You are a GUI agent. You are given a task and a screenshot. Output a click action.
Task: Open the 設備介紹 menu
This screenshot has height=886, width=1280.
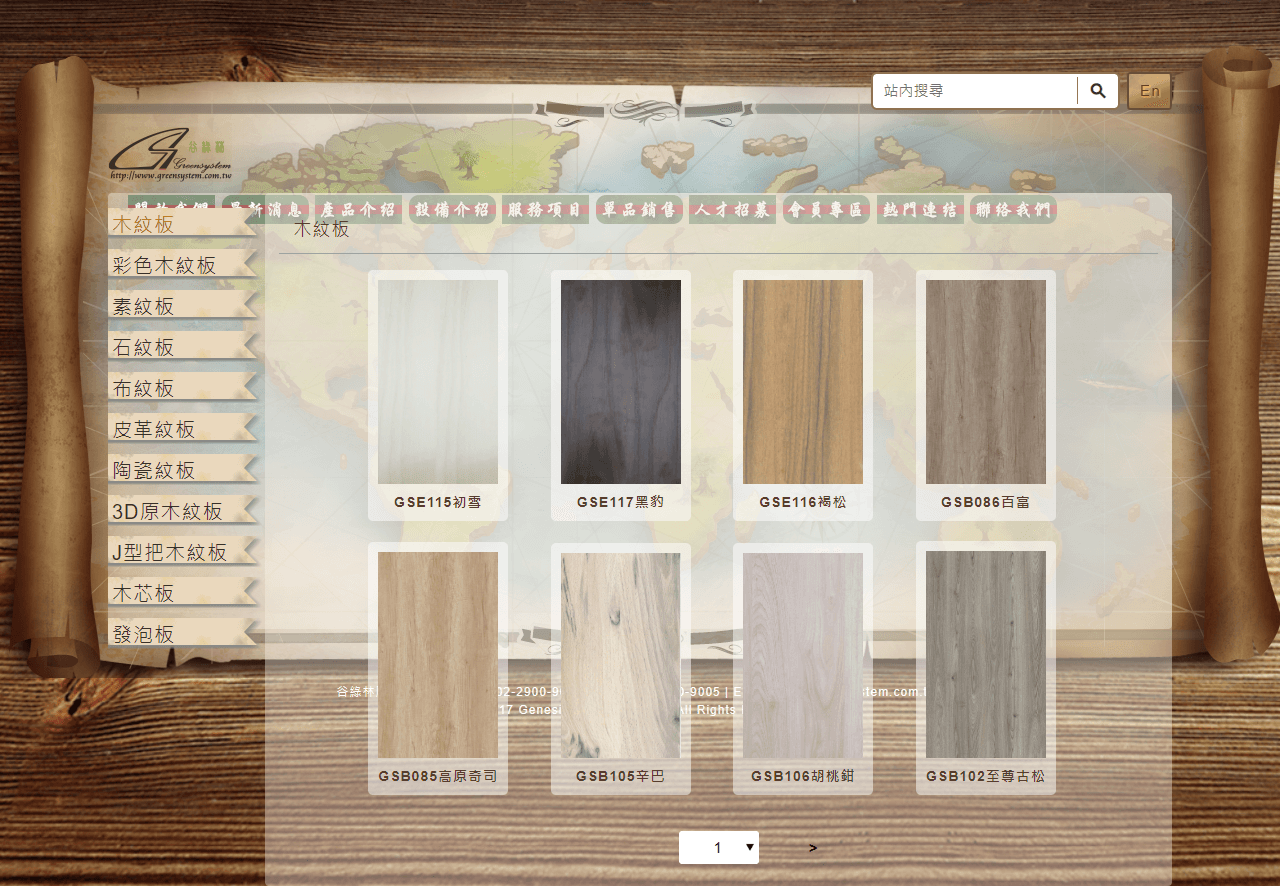pos(452,210)
